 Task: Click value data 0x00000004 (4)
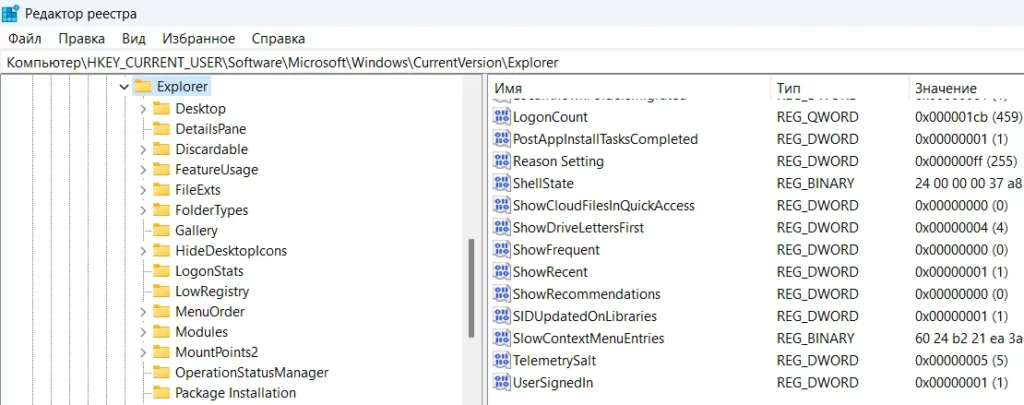(x=962, y=228)
